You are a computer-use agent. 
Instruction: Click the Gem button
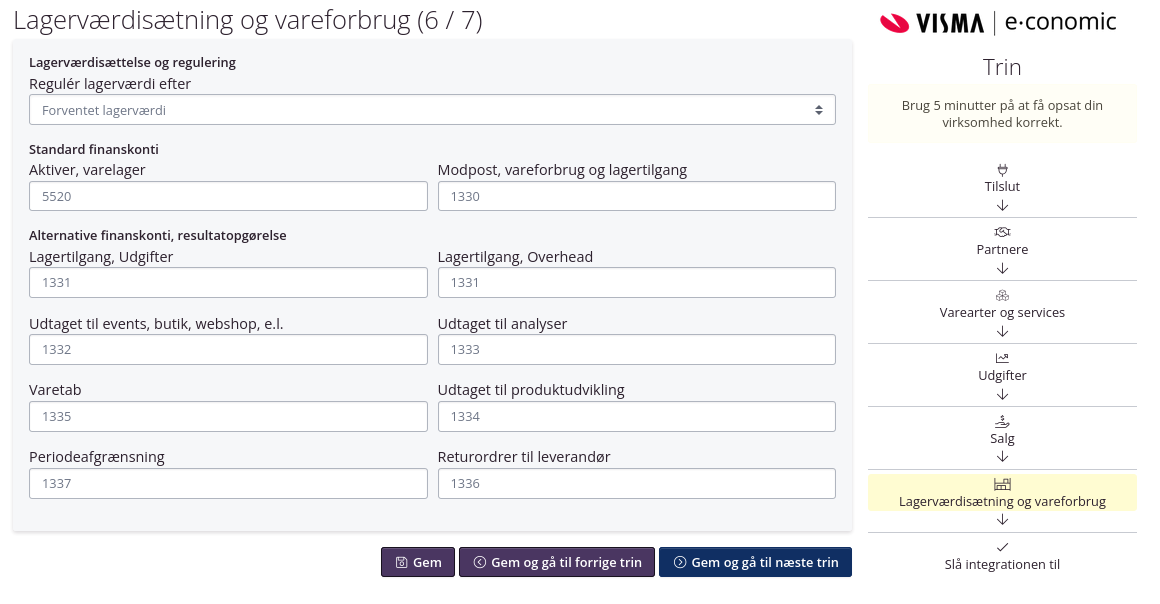418,562
